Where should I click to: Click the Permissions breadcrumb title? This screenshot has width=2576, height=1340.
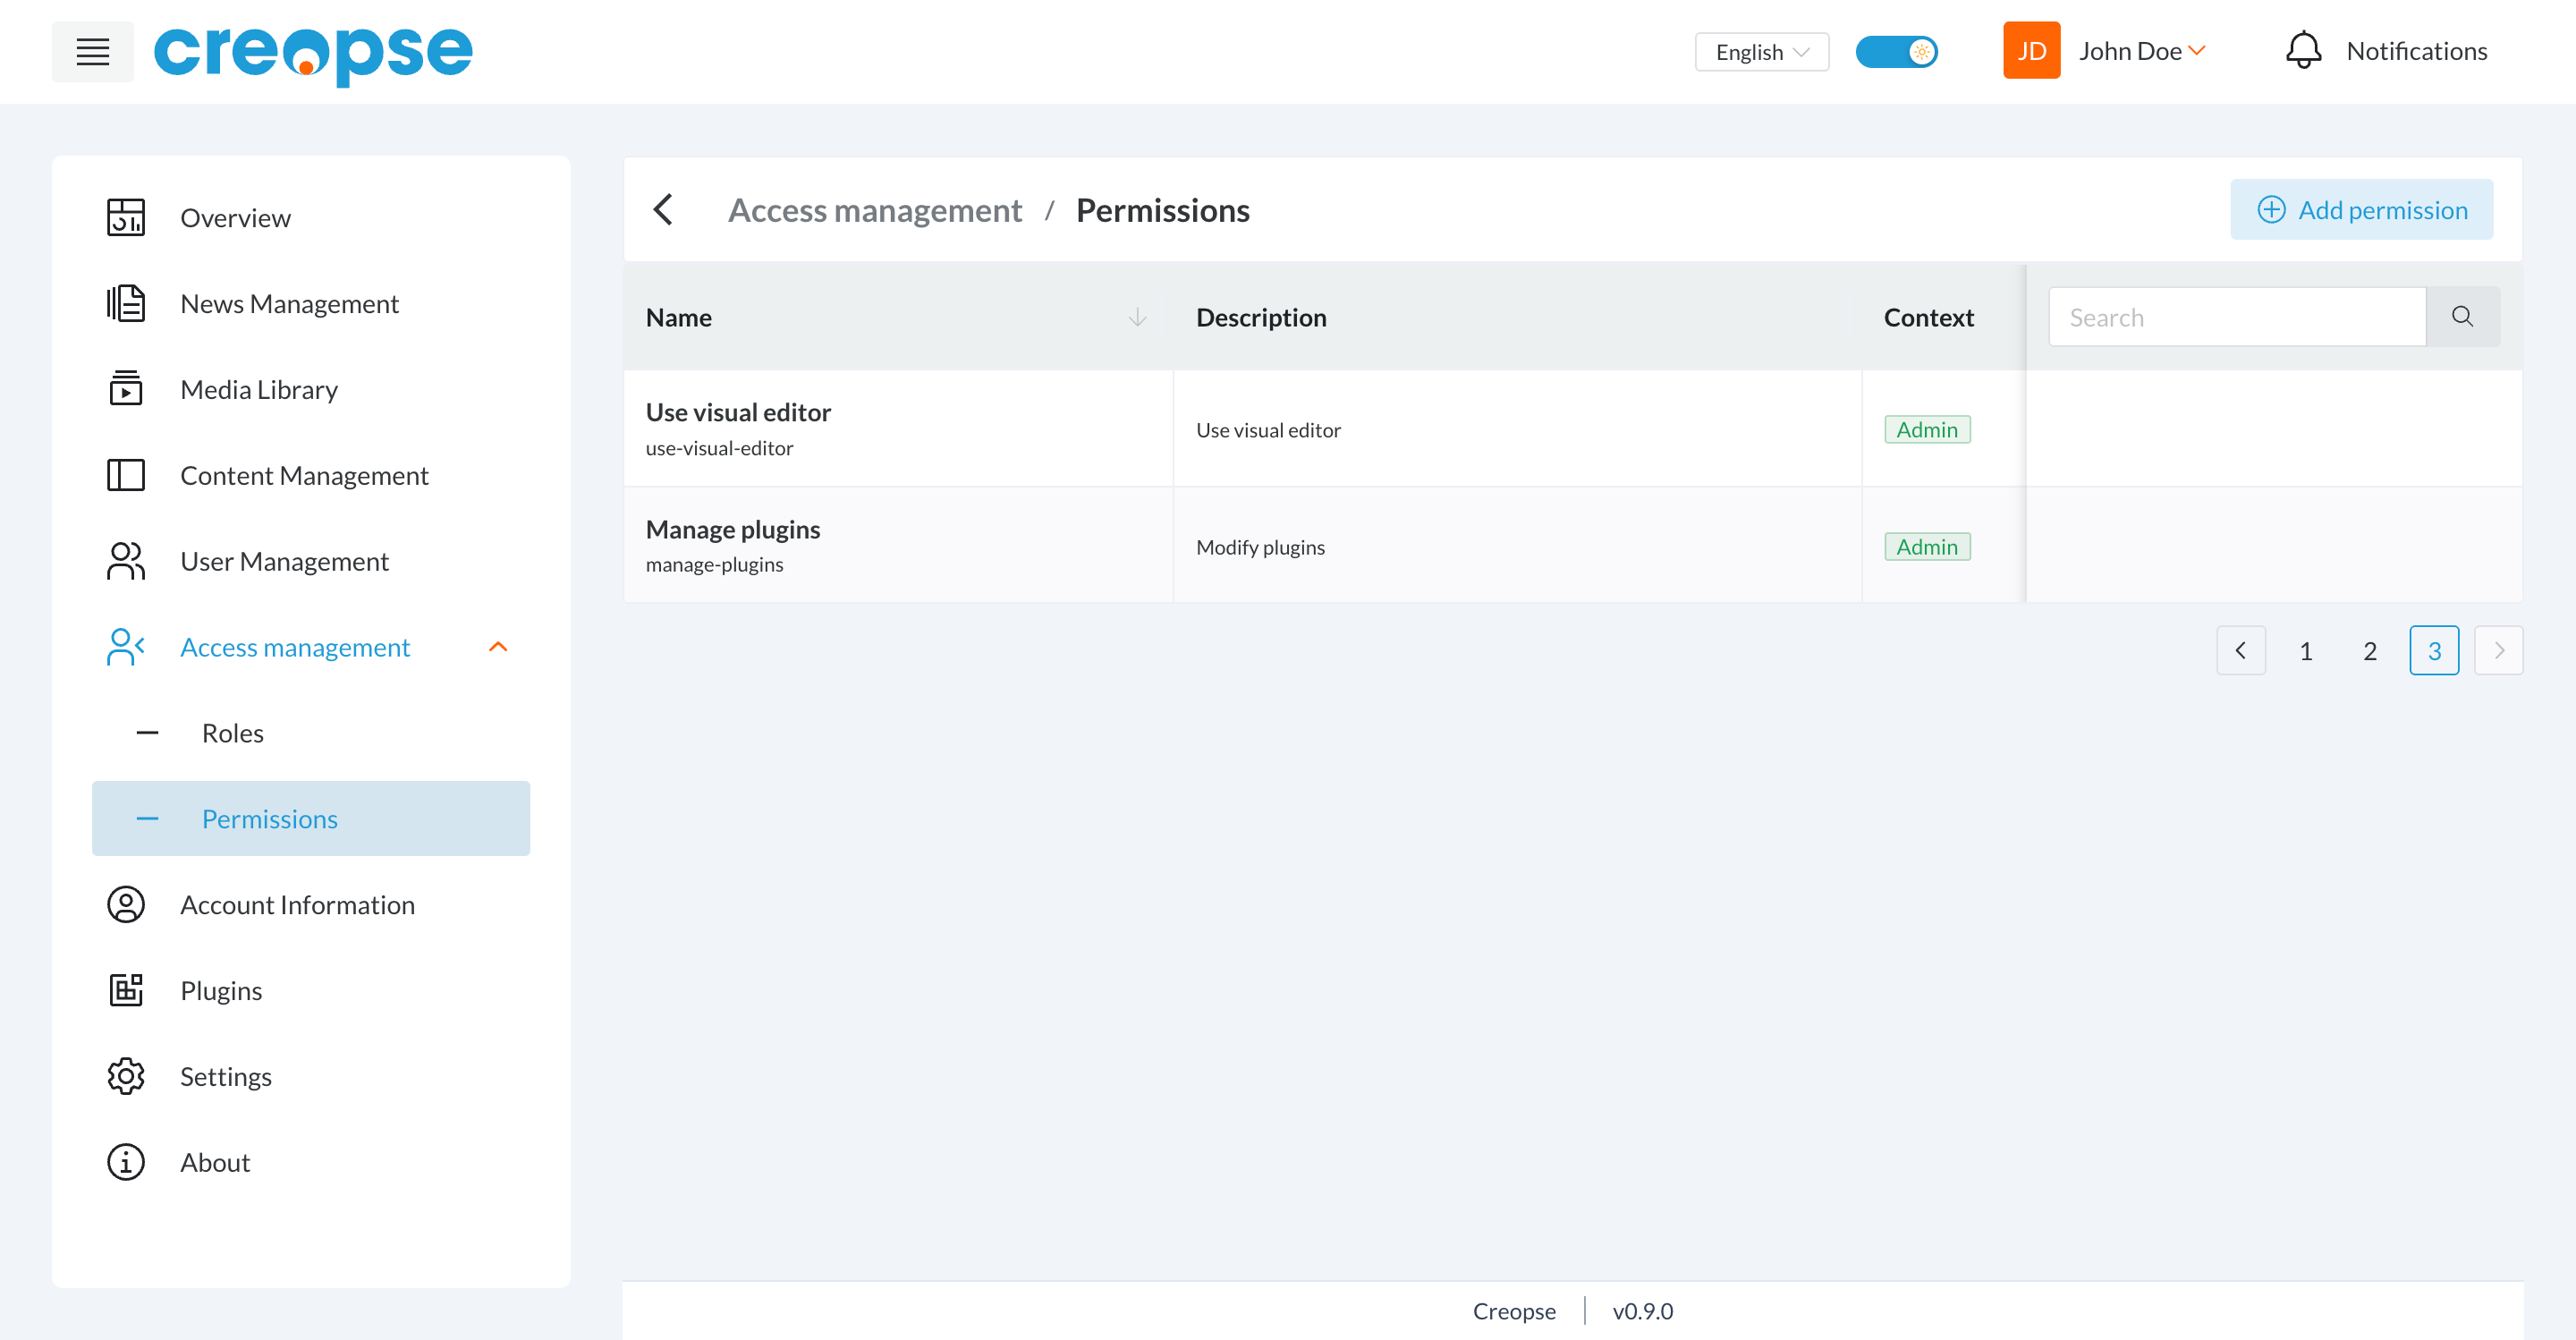[1162, 210]
